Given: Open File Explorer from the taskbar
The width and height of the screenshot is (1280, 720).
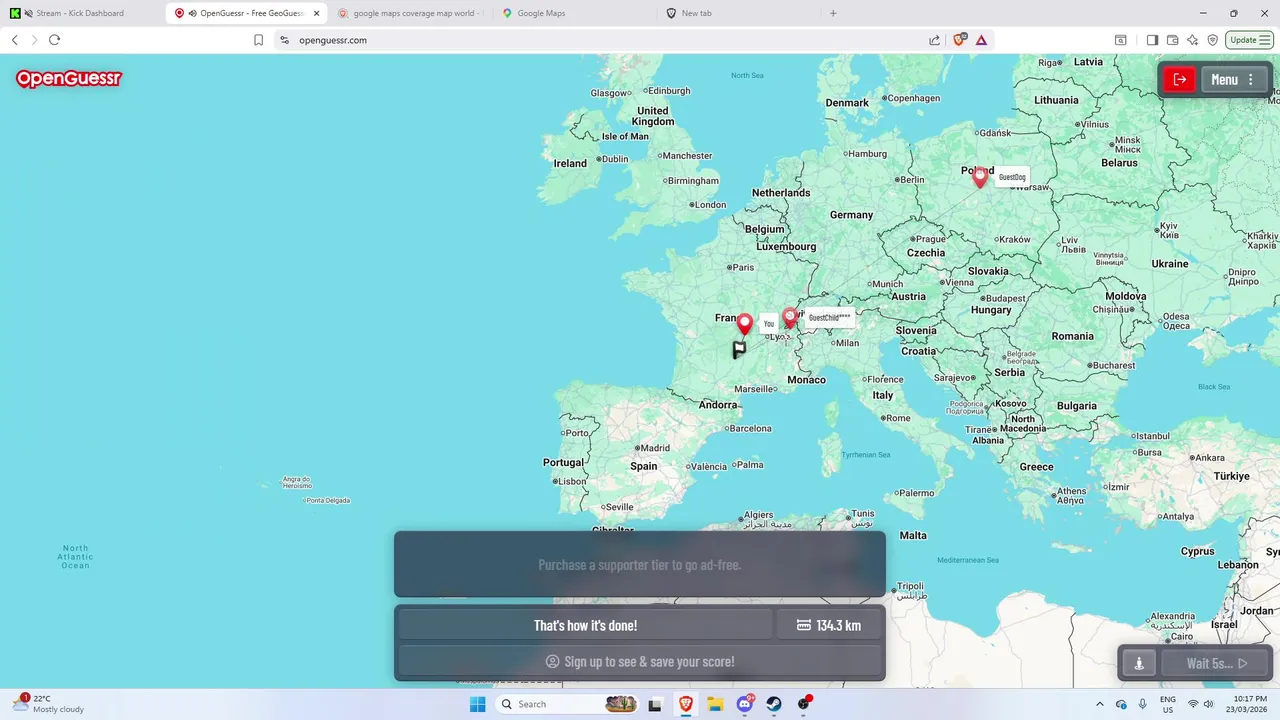Looking at the screenshot, I should pyautogui.click(x=715, y=704).
